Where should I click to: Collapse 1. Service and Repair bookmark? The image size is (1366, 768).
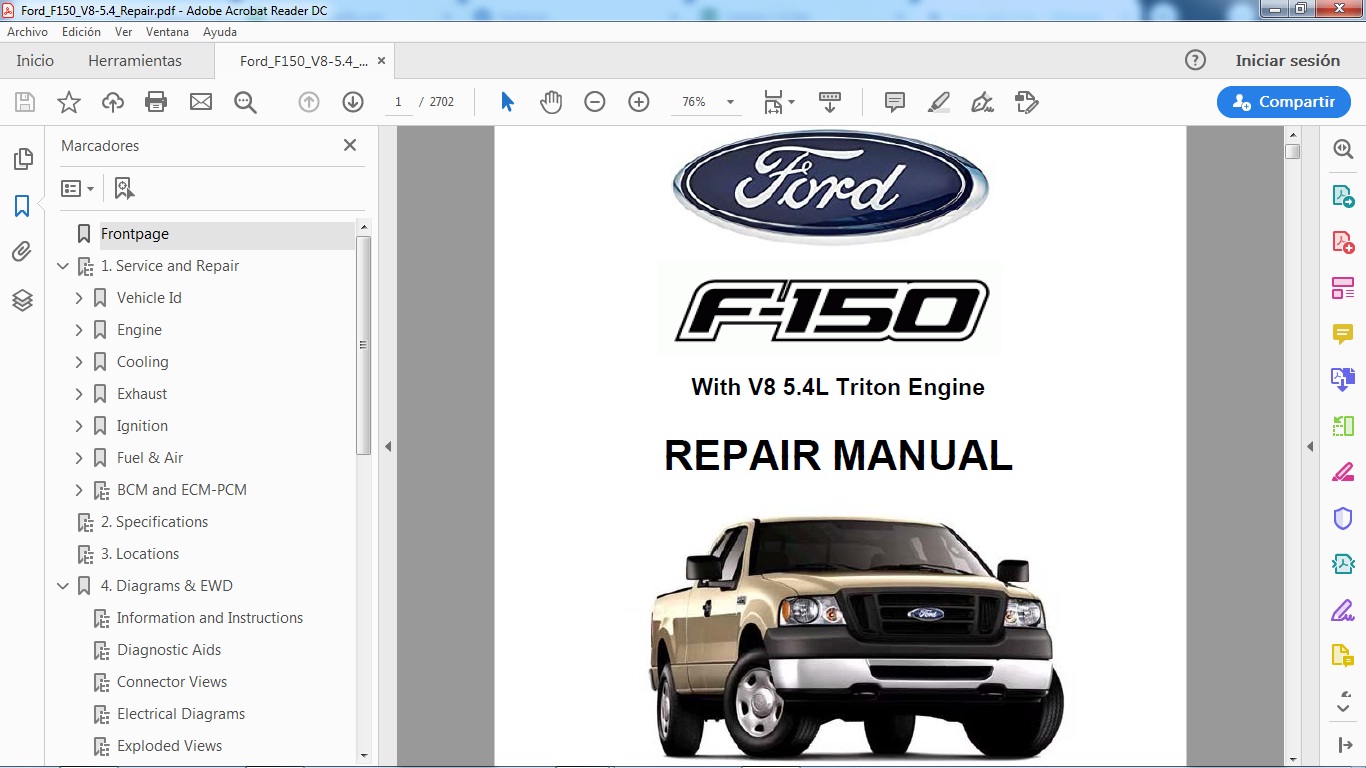[x=63, y=266]
